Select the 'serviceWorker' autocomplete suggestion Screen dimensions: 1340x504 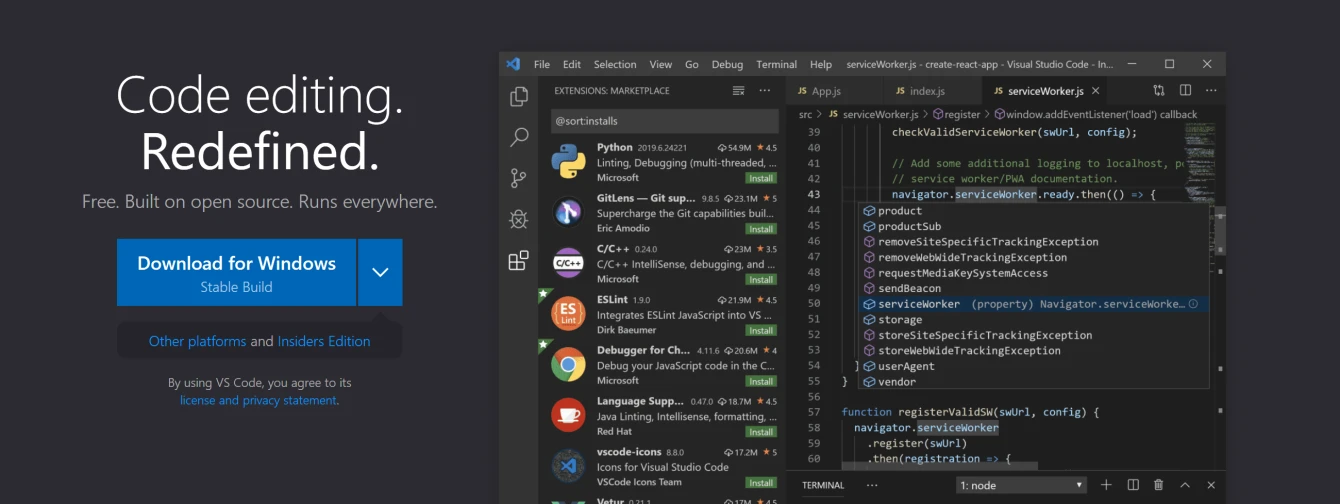pyautogui.click(x=1032, y=304)
